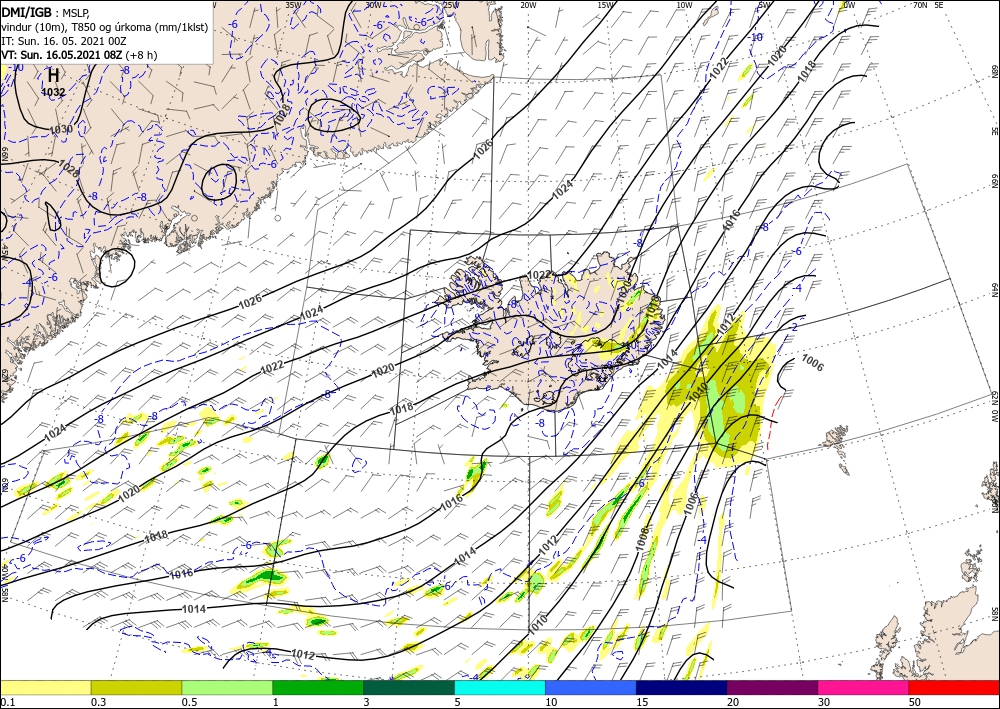1000x709 pixels.
Task: Click the legend value 30
Action: 824,702
